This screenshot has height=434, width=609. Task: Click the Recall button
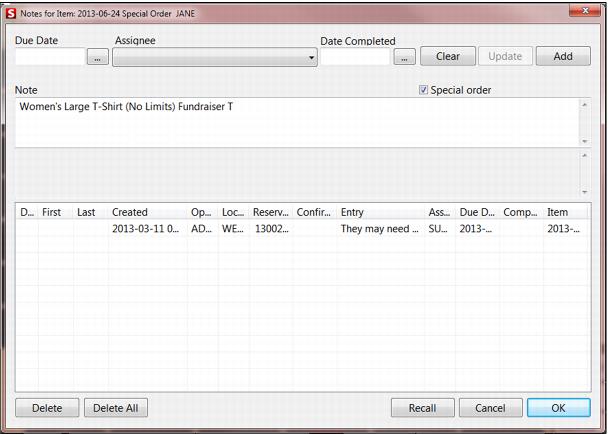tap(423, 408)
